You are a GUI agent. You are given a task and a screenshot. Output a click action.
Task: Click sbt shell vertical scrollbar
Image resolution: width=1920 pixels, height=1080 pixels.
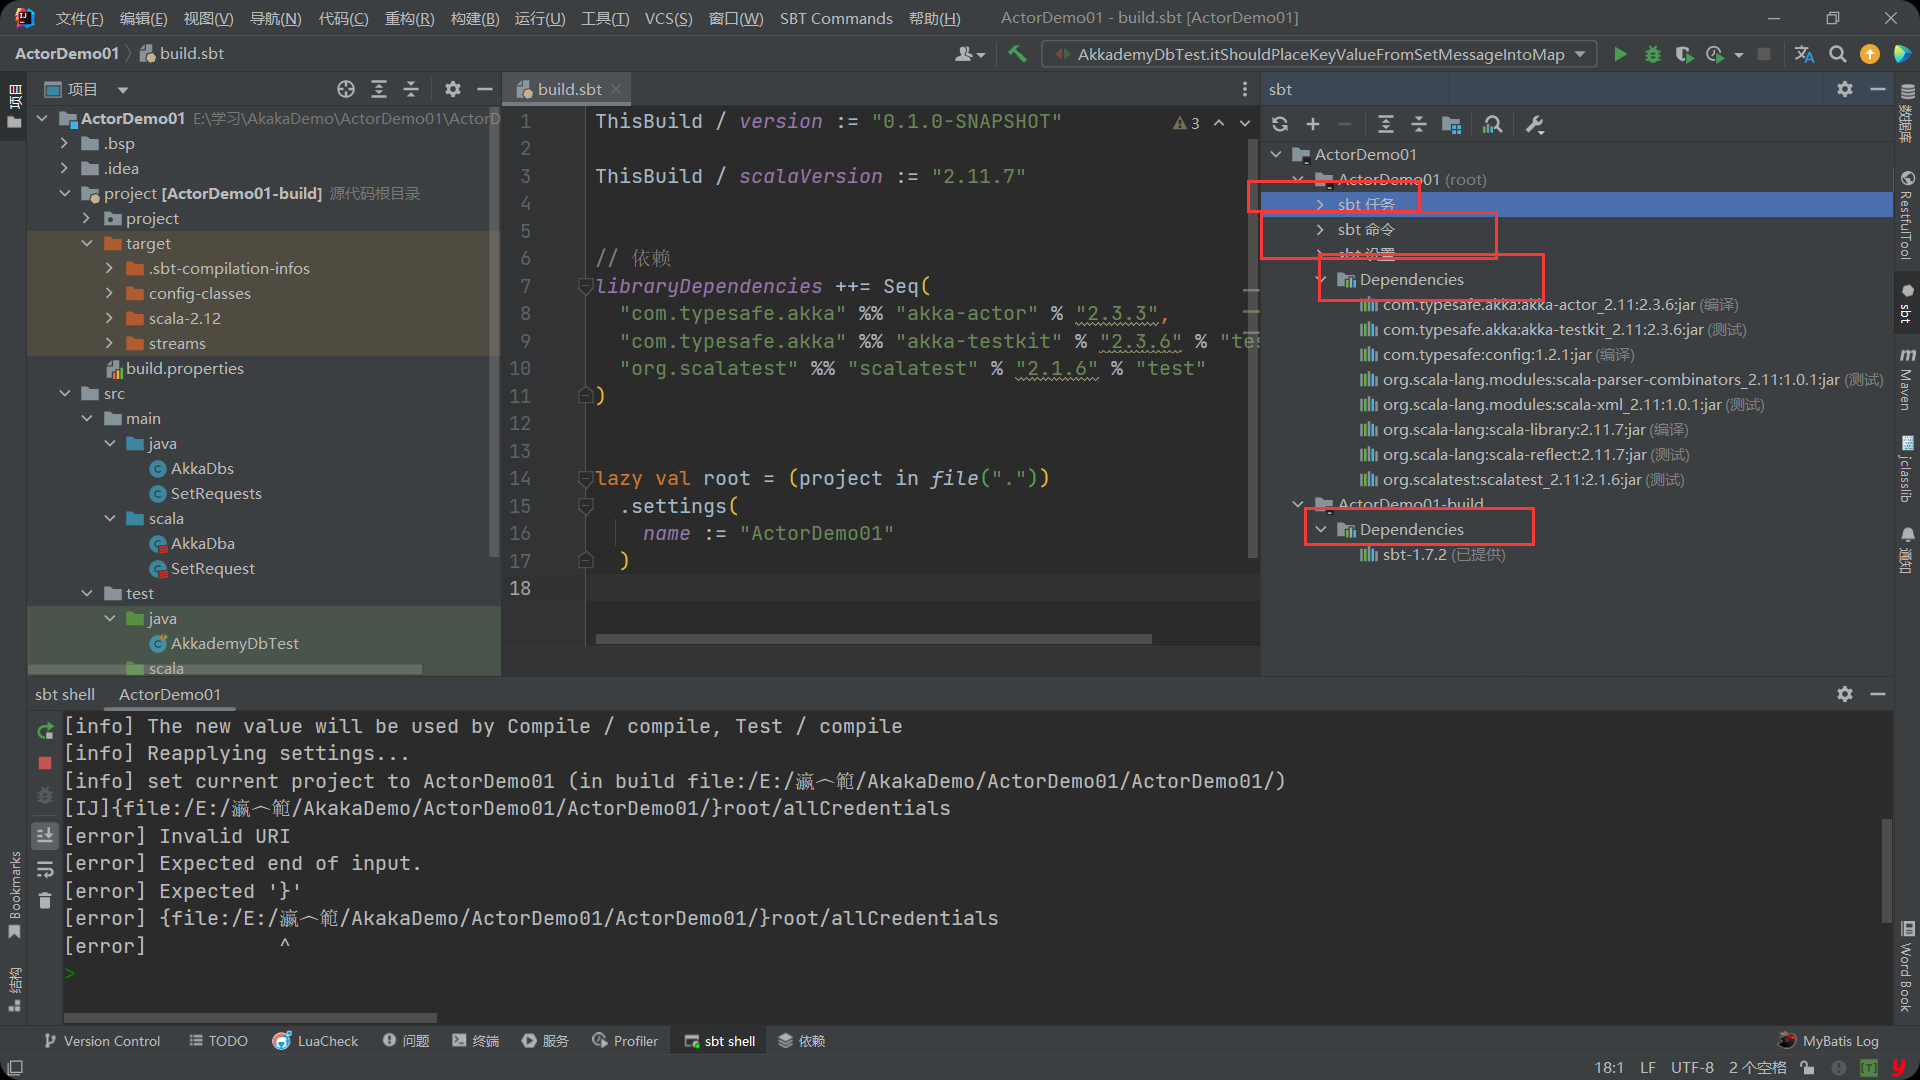coord(1886,870)
